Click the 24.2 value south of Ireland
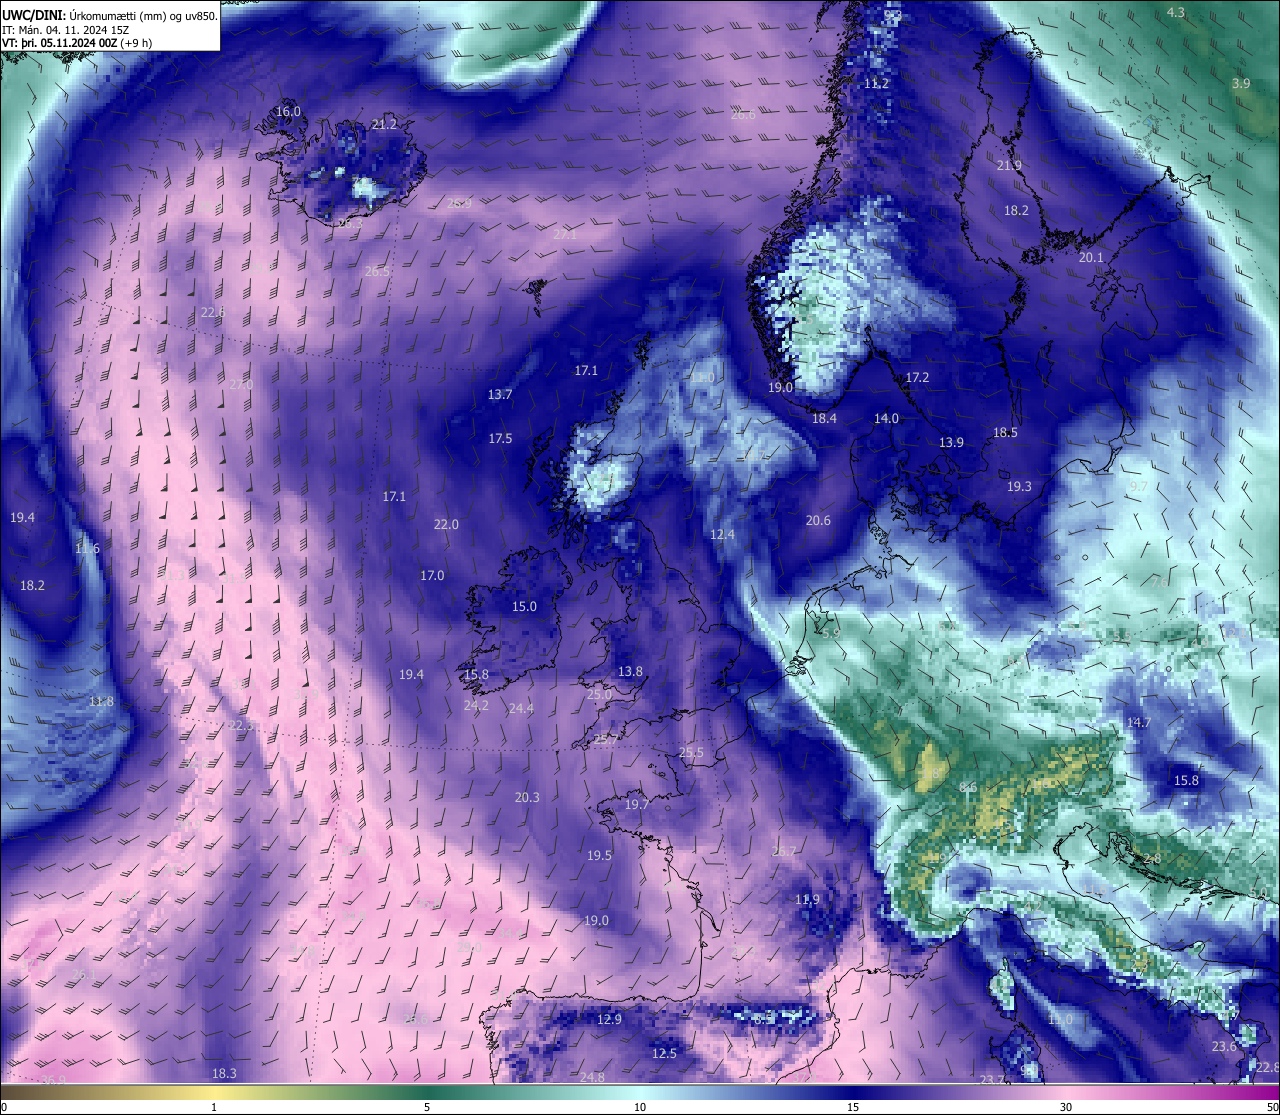The image size is (1280, 1115). pos(476,705)
